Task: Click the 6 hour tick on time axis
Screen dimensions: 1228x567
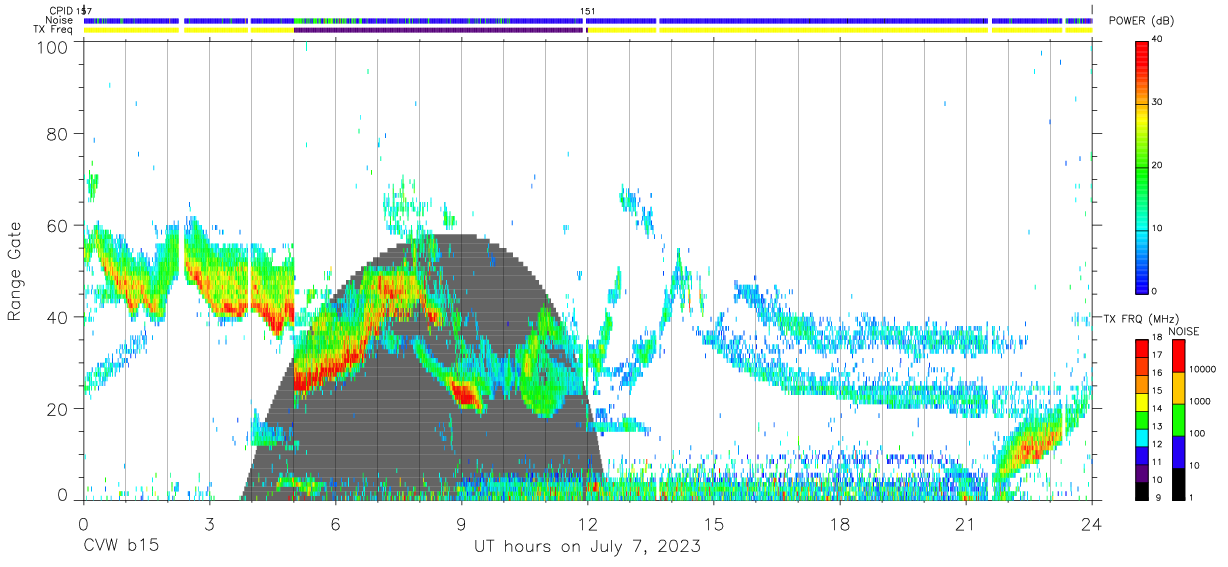Action: [x=335, y=524]
